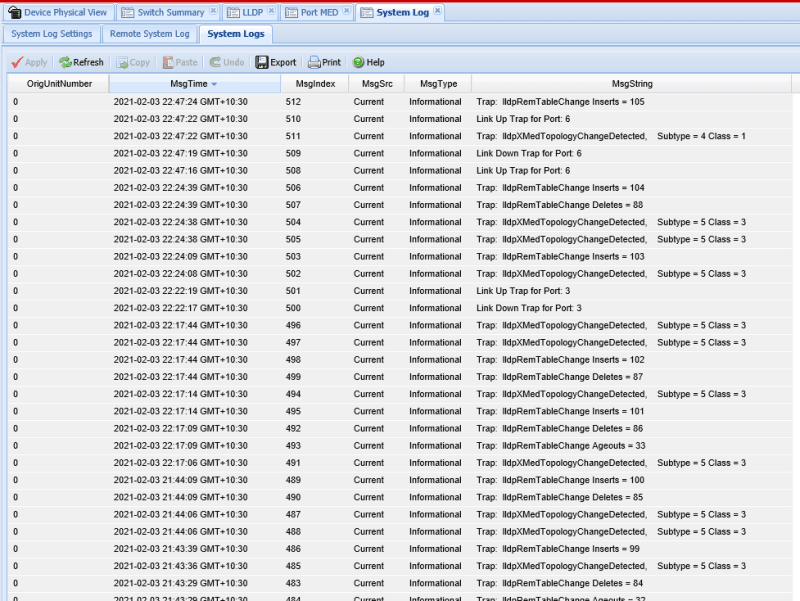Image resolution: width=800 pixels, height=601 pixels.
Task: Sort by MsgString column header
Action: (x=632, y=84)
